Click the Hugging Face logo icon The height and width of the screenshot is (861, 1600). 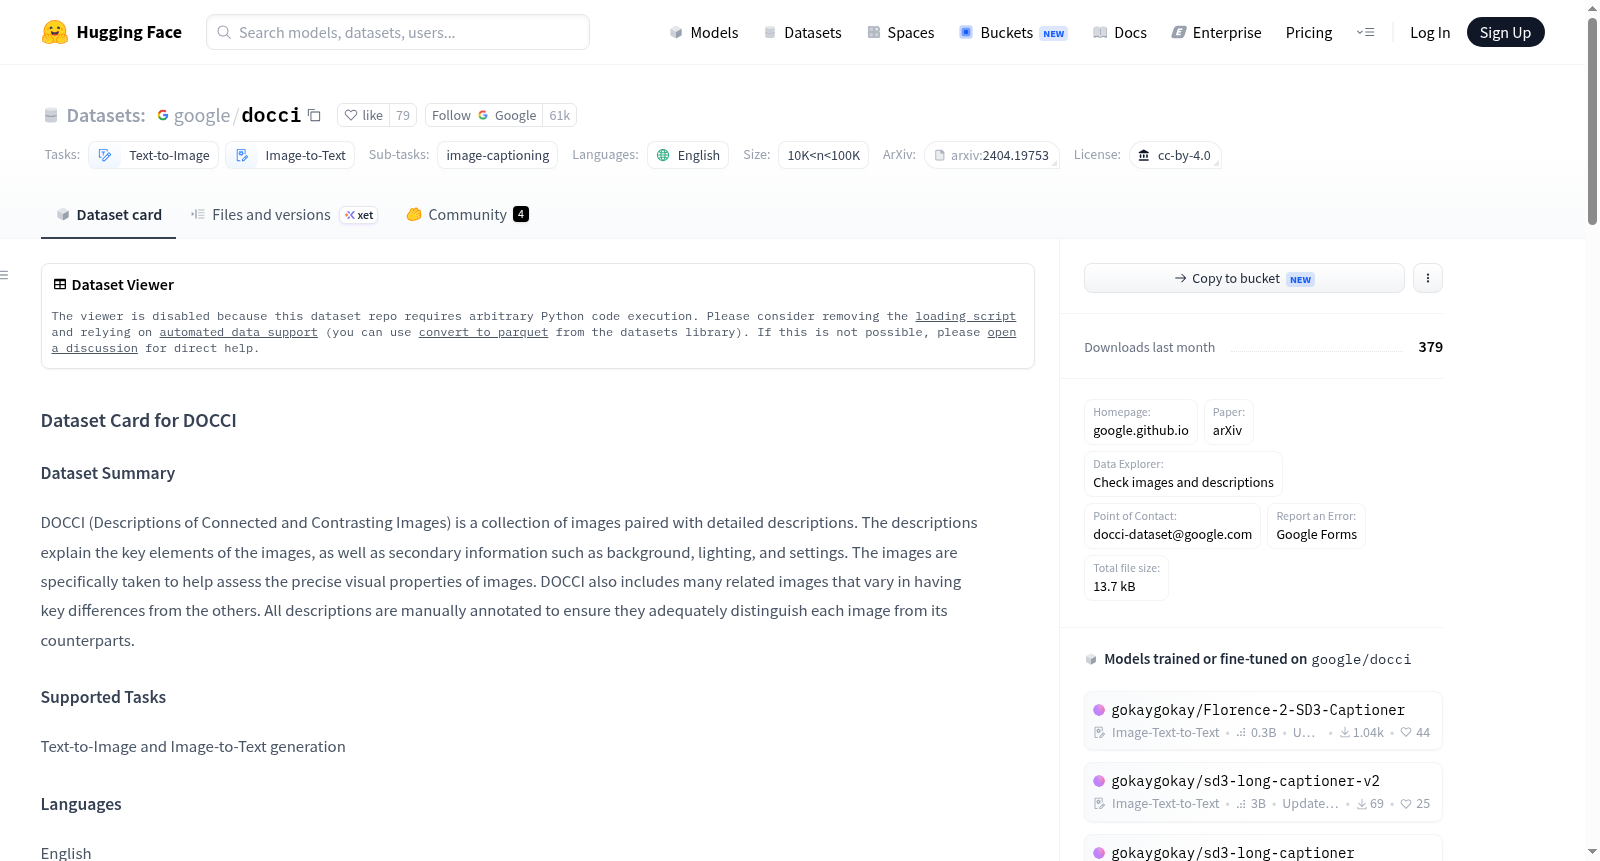click(54, 32)
